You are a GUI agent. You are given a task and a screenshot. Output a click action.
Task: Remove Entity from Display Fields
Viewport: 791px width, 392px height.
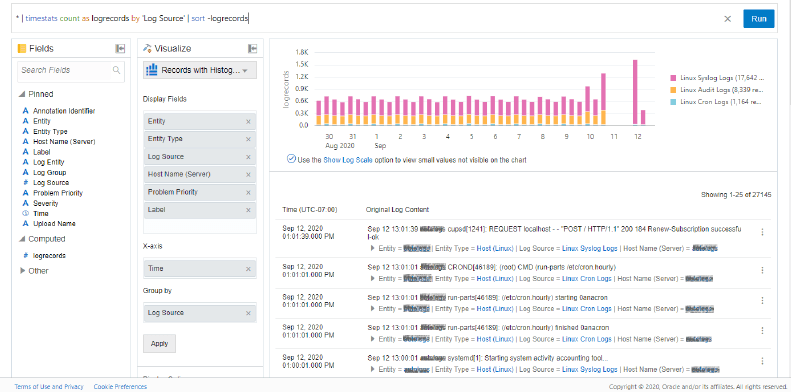248,122
